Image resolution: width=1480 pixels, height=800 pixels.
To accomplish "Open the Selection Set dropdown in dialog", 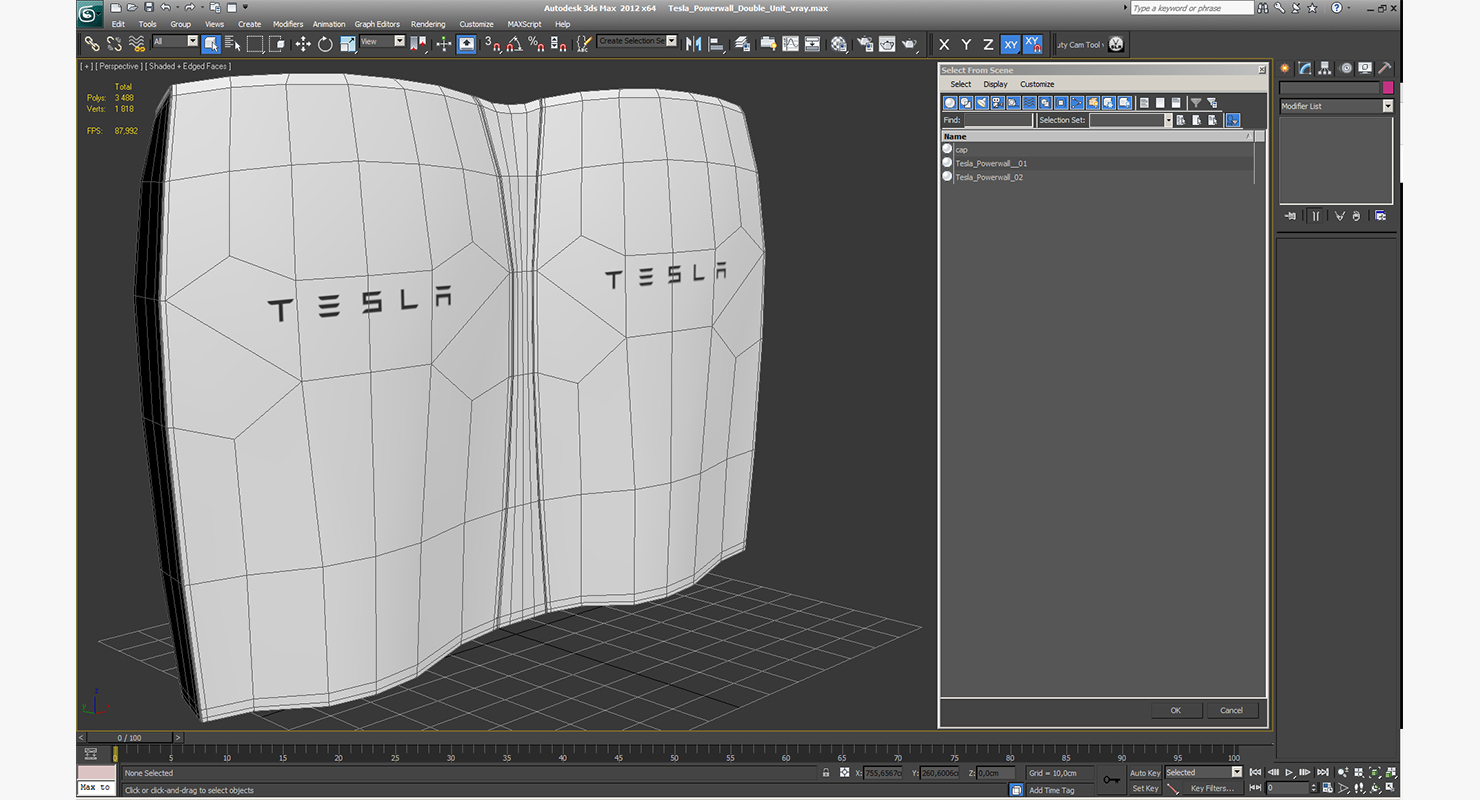I will click(1130, 120).
